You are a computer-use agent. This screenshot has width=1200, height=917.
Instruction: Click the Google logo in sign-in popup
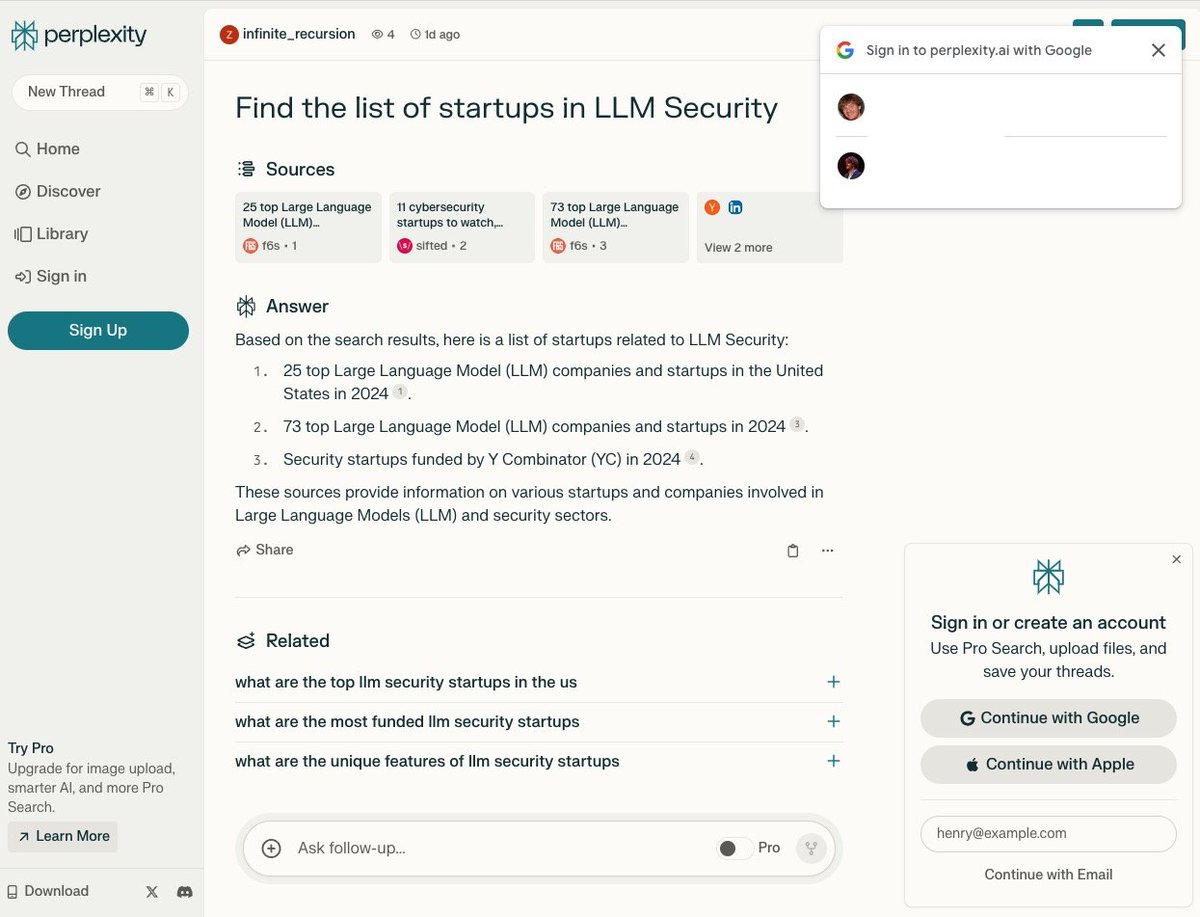[845, 50]
